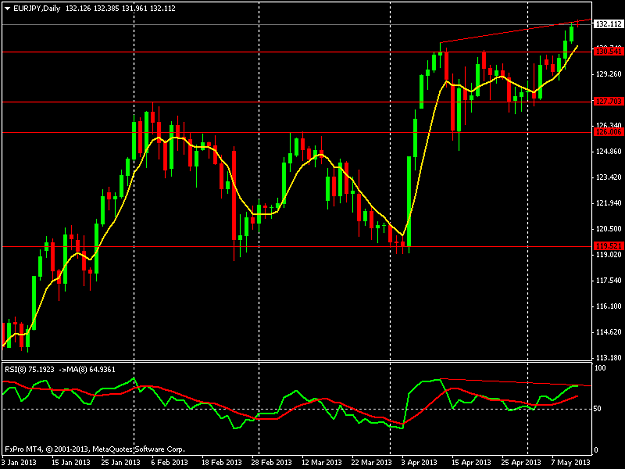Viewport: 625px width, 469px height.
Task: Click the 12 Mar 2013 date label
Action: (322, 462)
